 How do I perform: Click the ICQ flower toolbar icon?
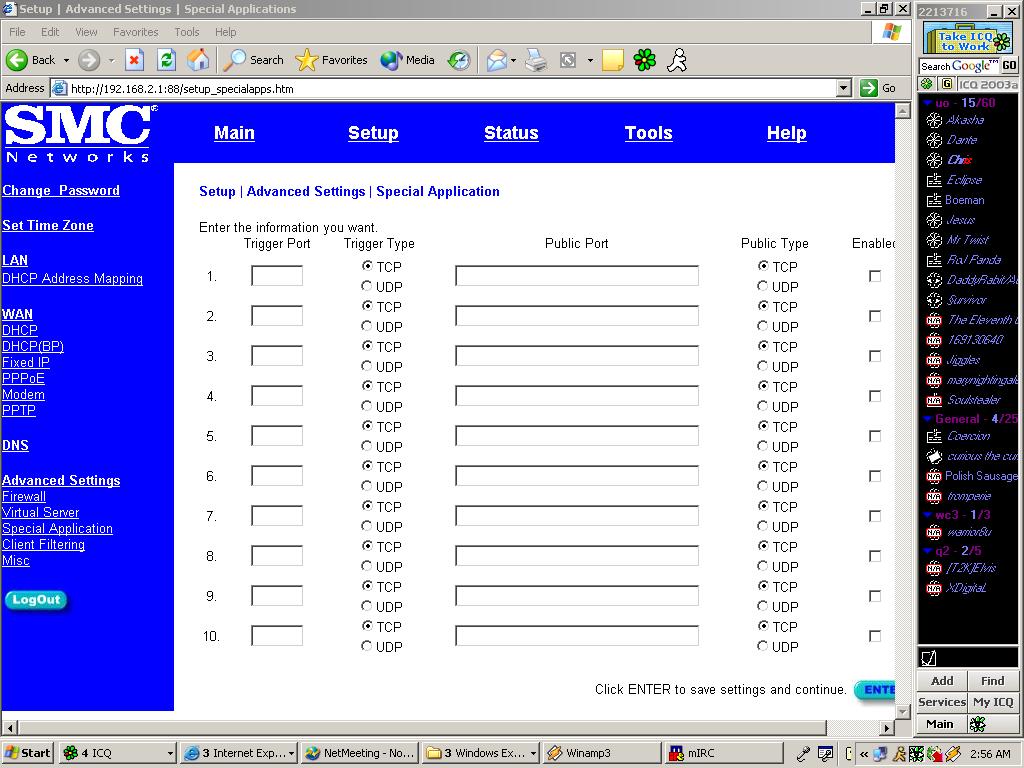[645, 60]
